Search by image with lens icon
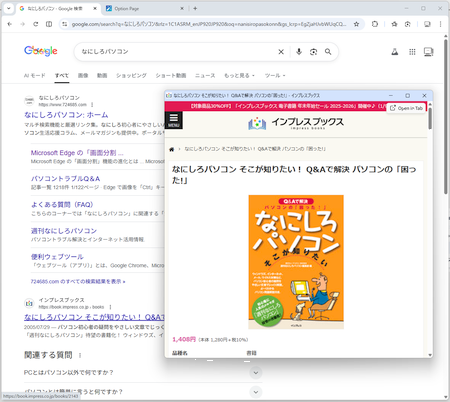This screenshot has height=402, width=450. [x=313, y=52]
